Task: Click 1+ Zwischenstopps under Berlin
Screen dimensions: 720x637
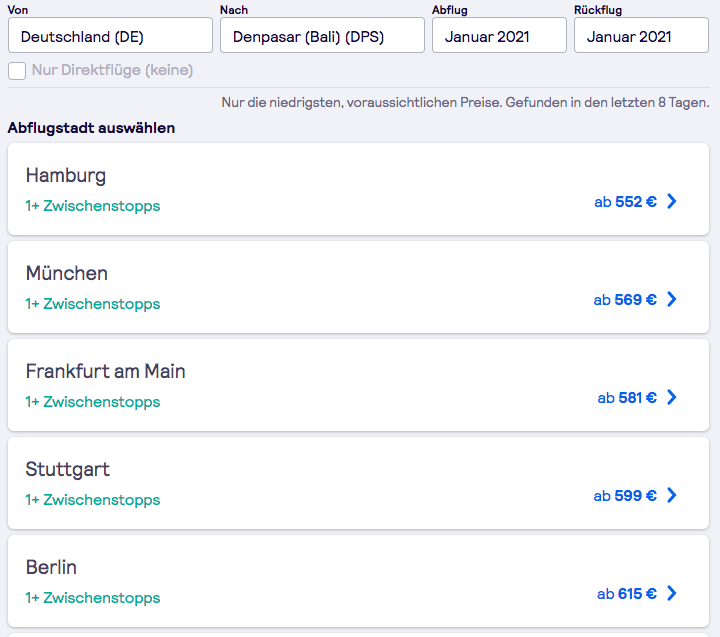Action: click(93, 598)
